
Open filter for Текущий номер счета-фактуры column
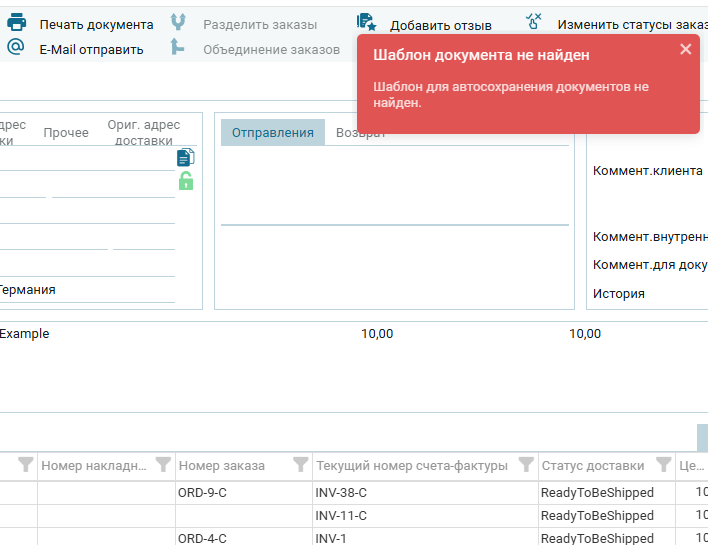coord(525,465)
